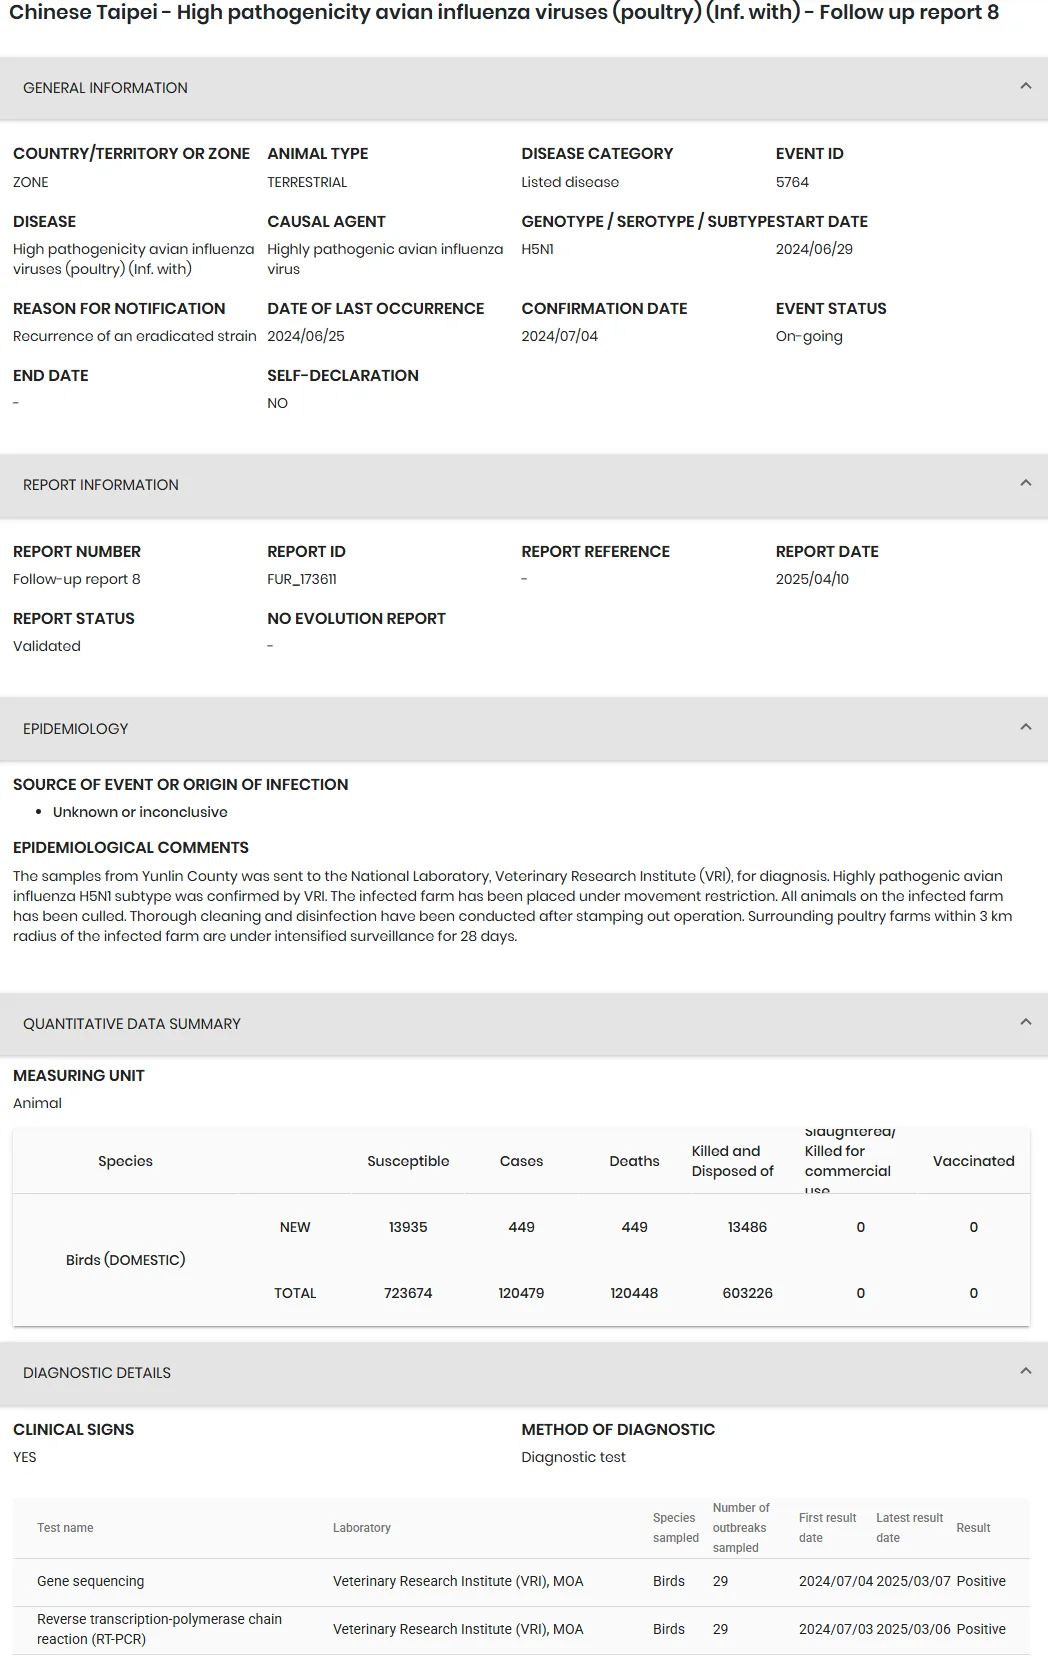Click the Birds (DOMESTIC) species cell
Screen dimensions: 1048x1664
tap(126, 1260)
